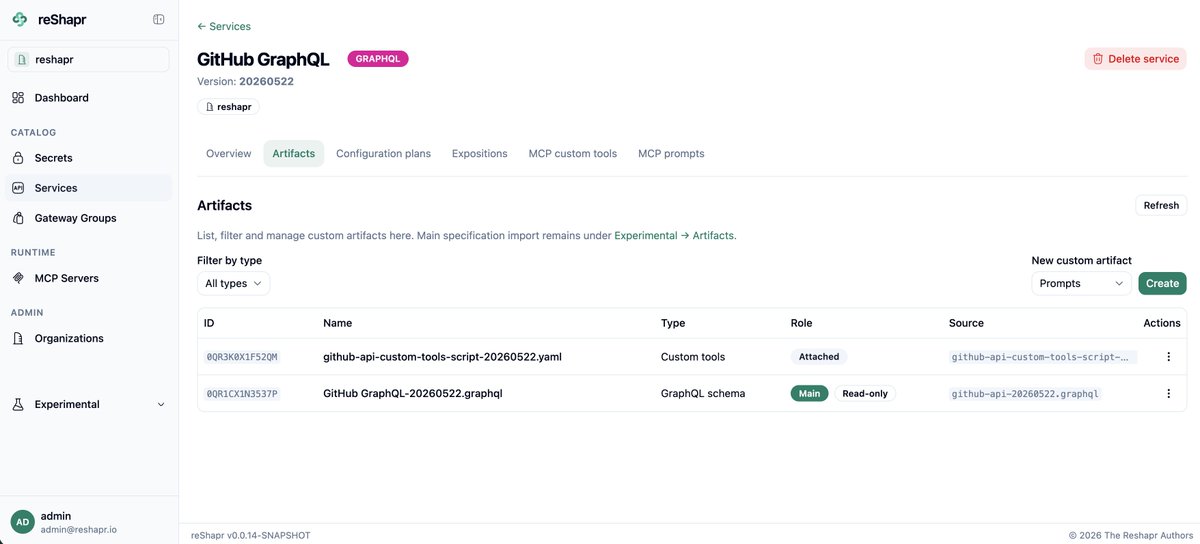Click the Delete service button
Screen dimensions: 1200x544
point(1135,59)
